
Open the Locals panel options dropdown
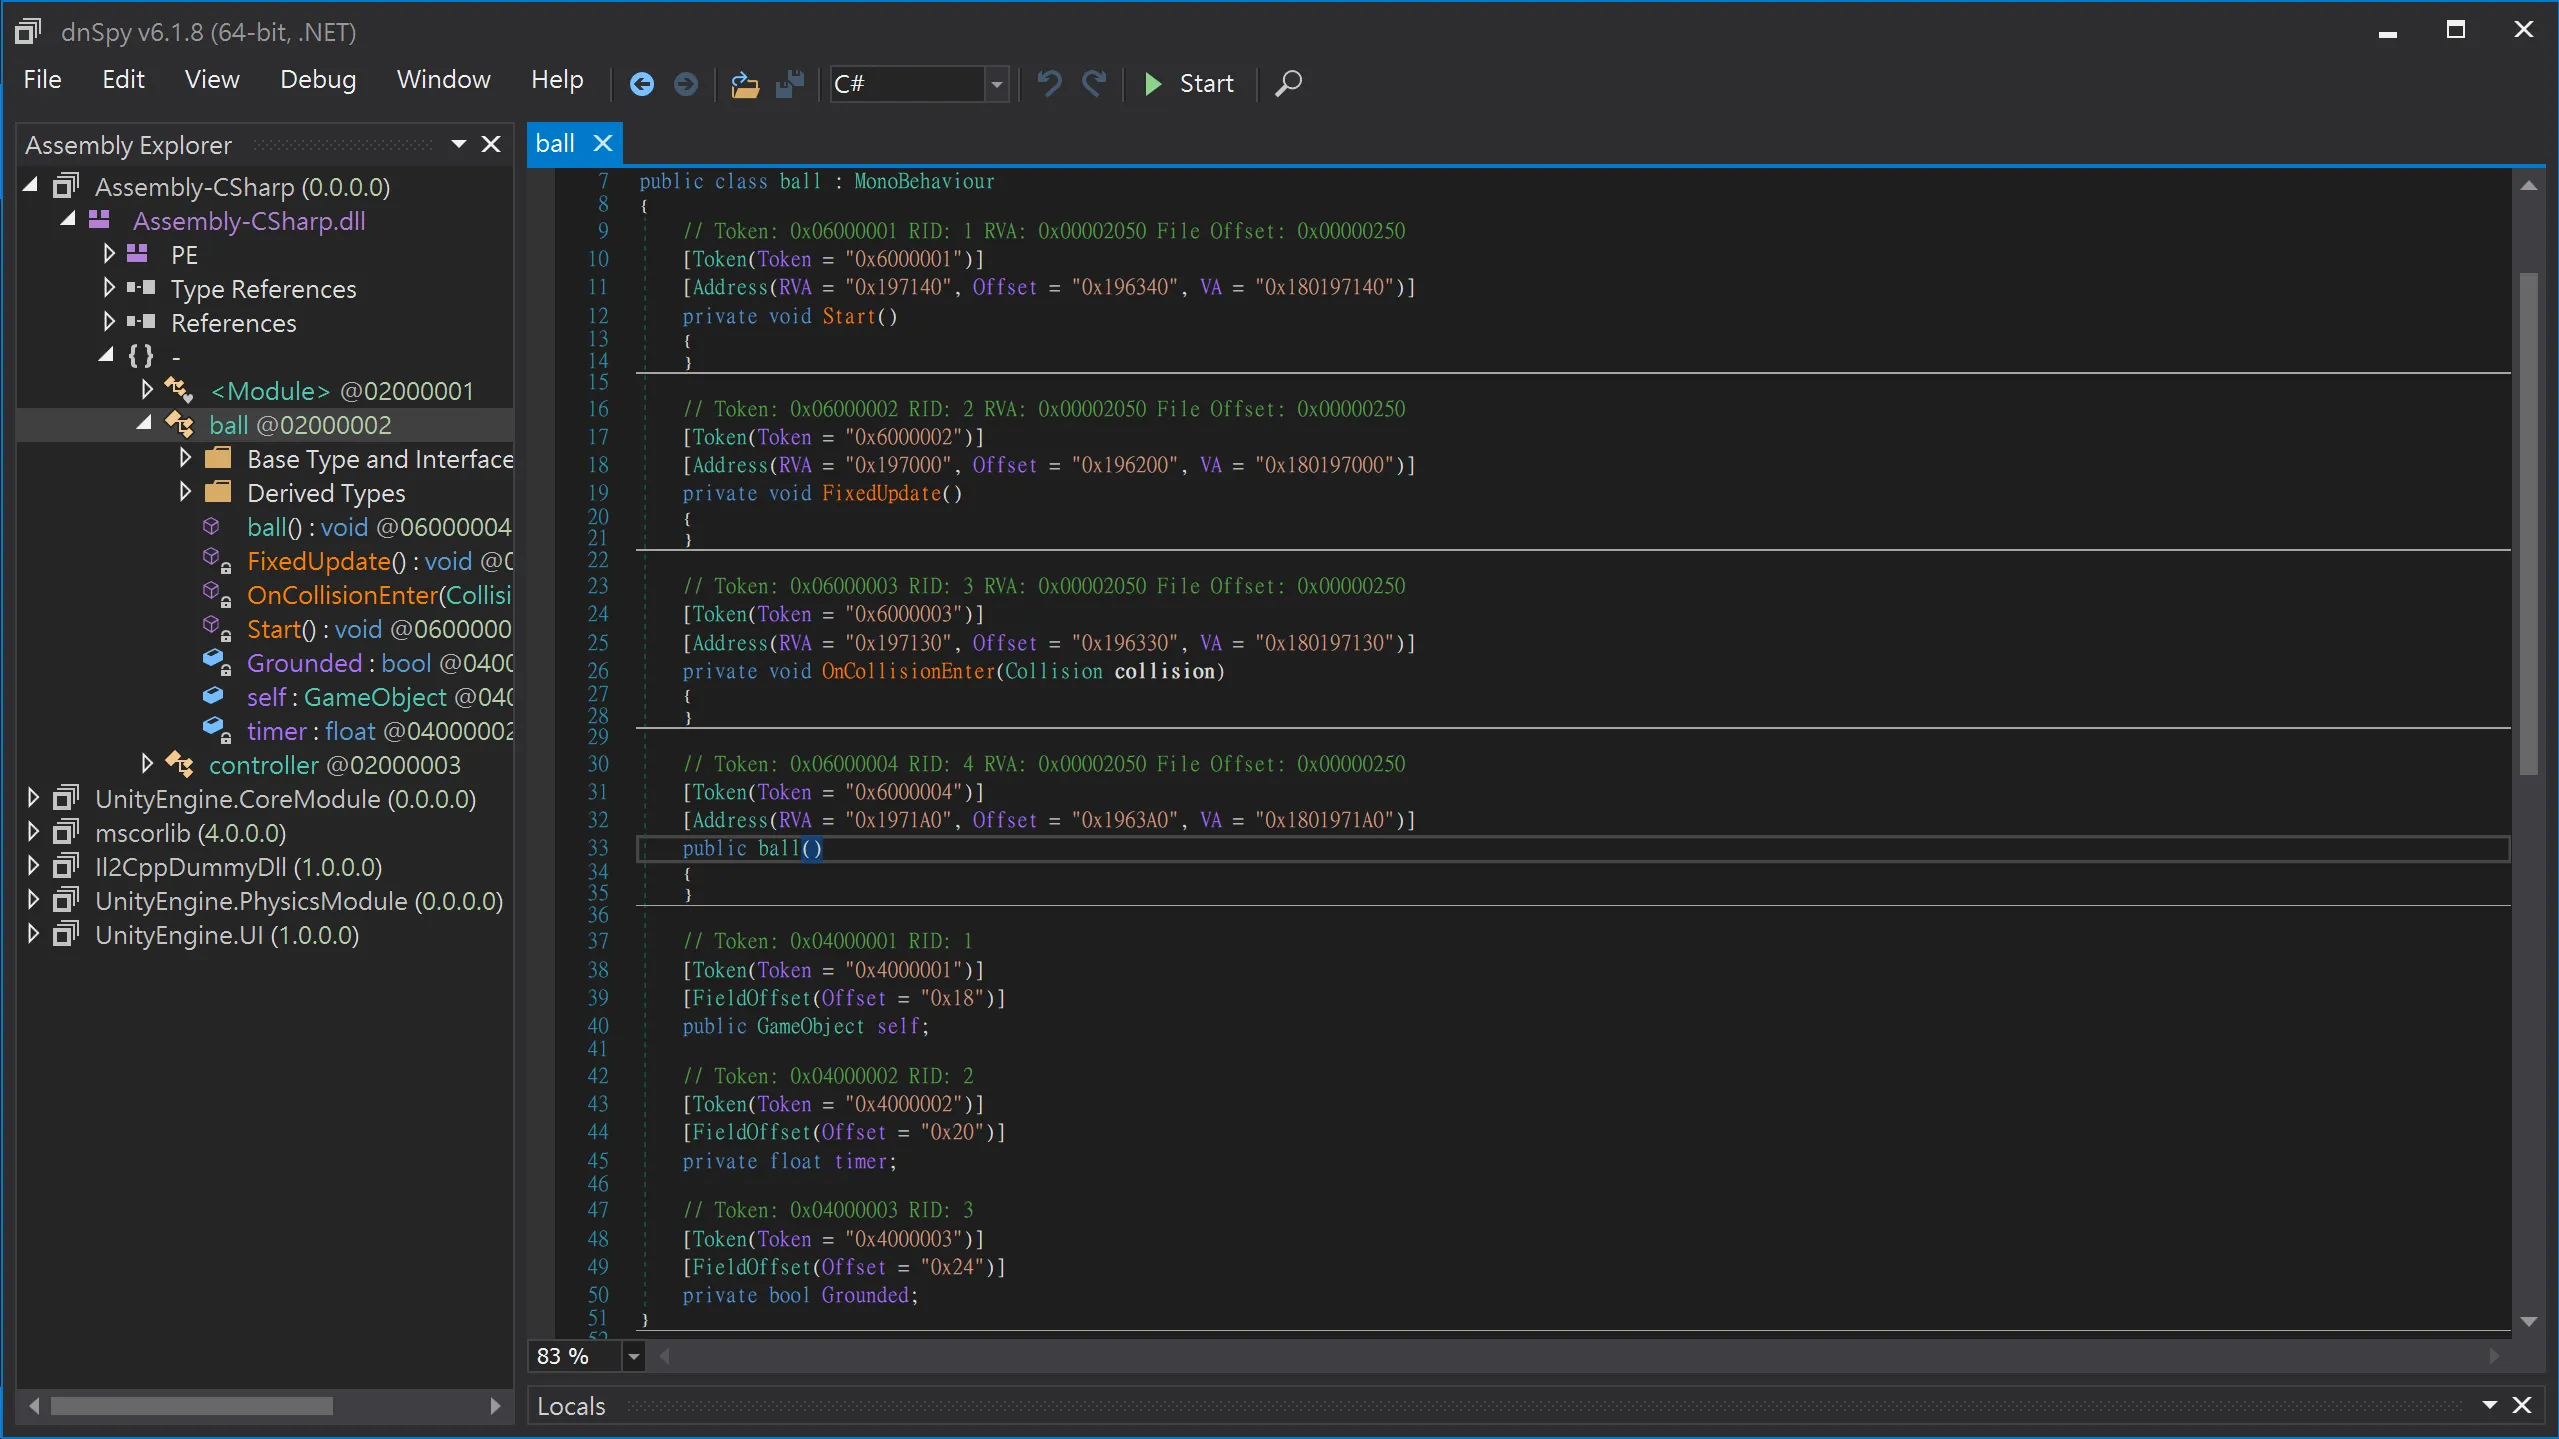2490,1406
